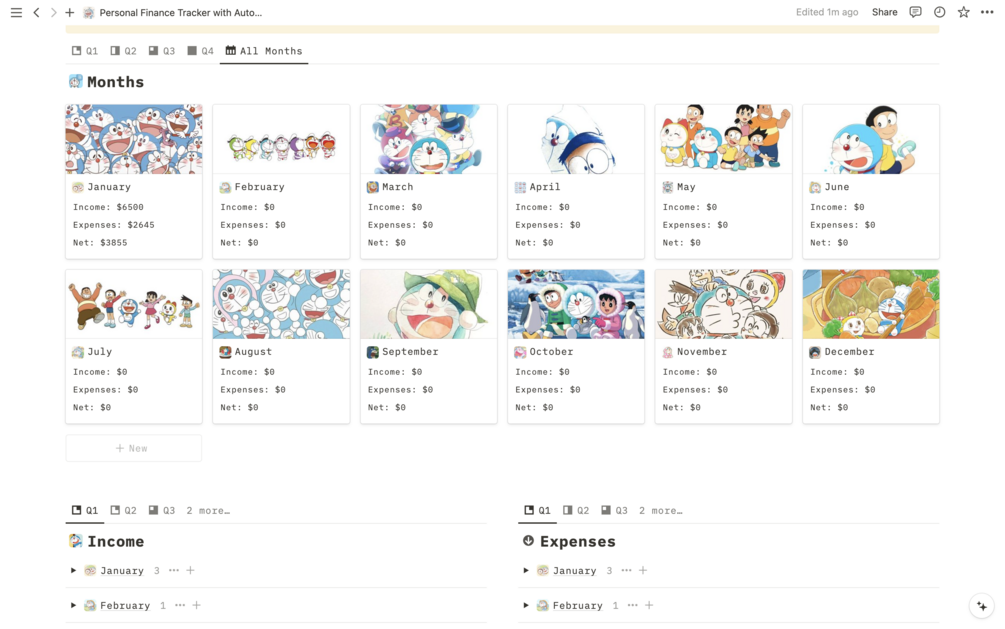Click January's "Expenses: $2645" value
Viewport: 1005px width, 629px height.
click(x=113, y=225)
